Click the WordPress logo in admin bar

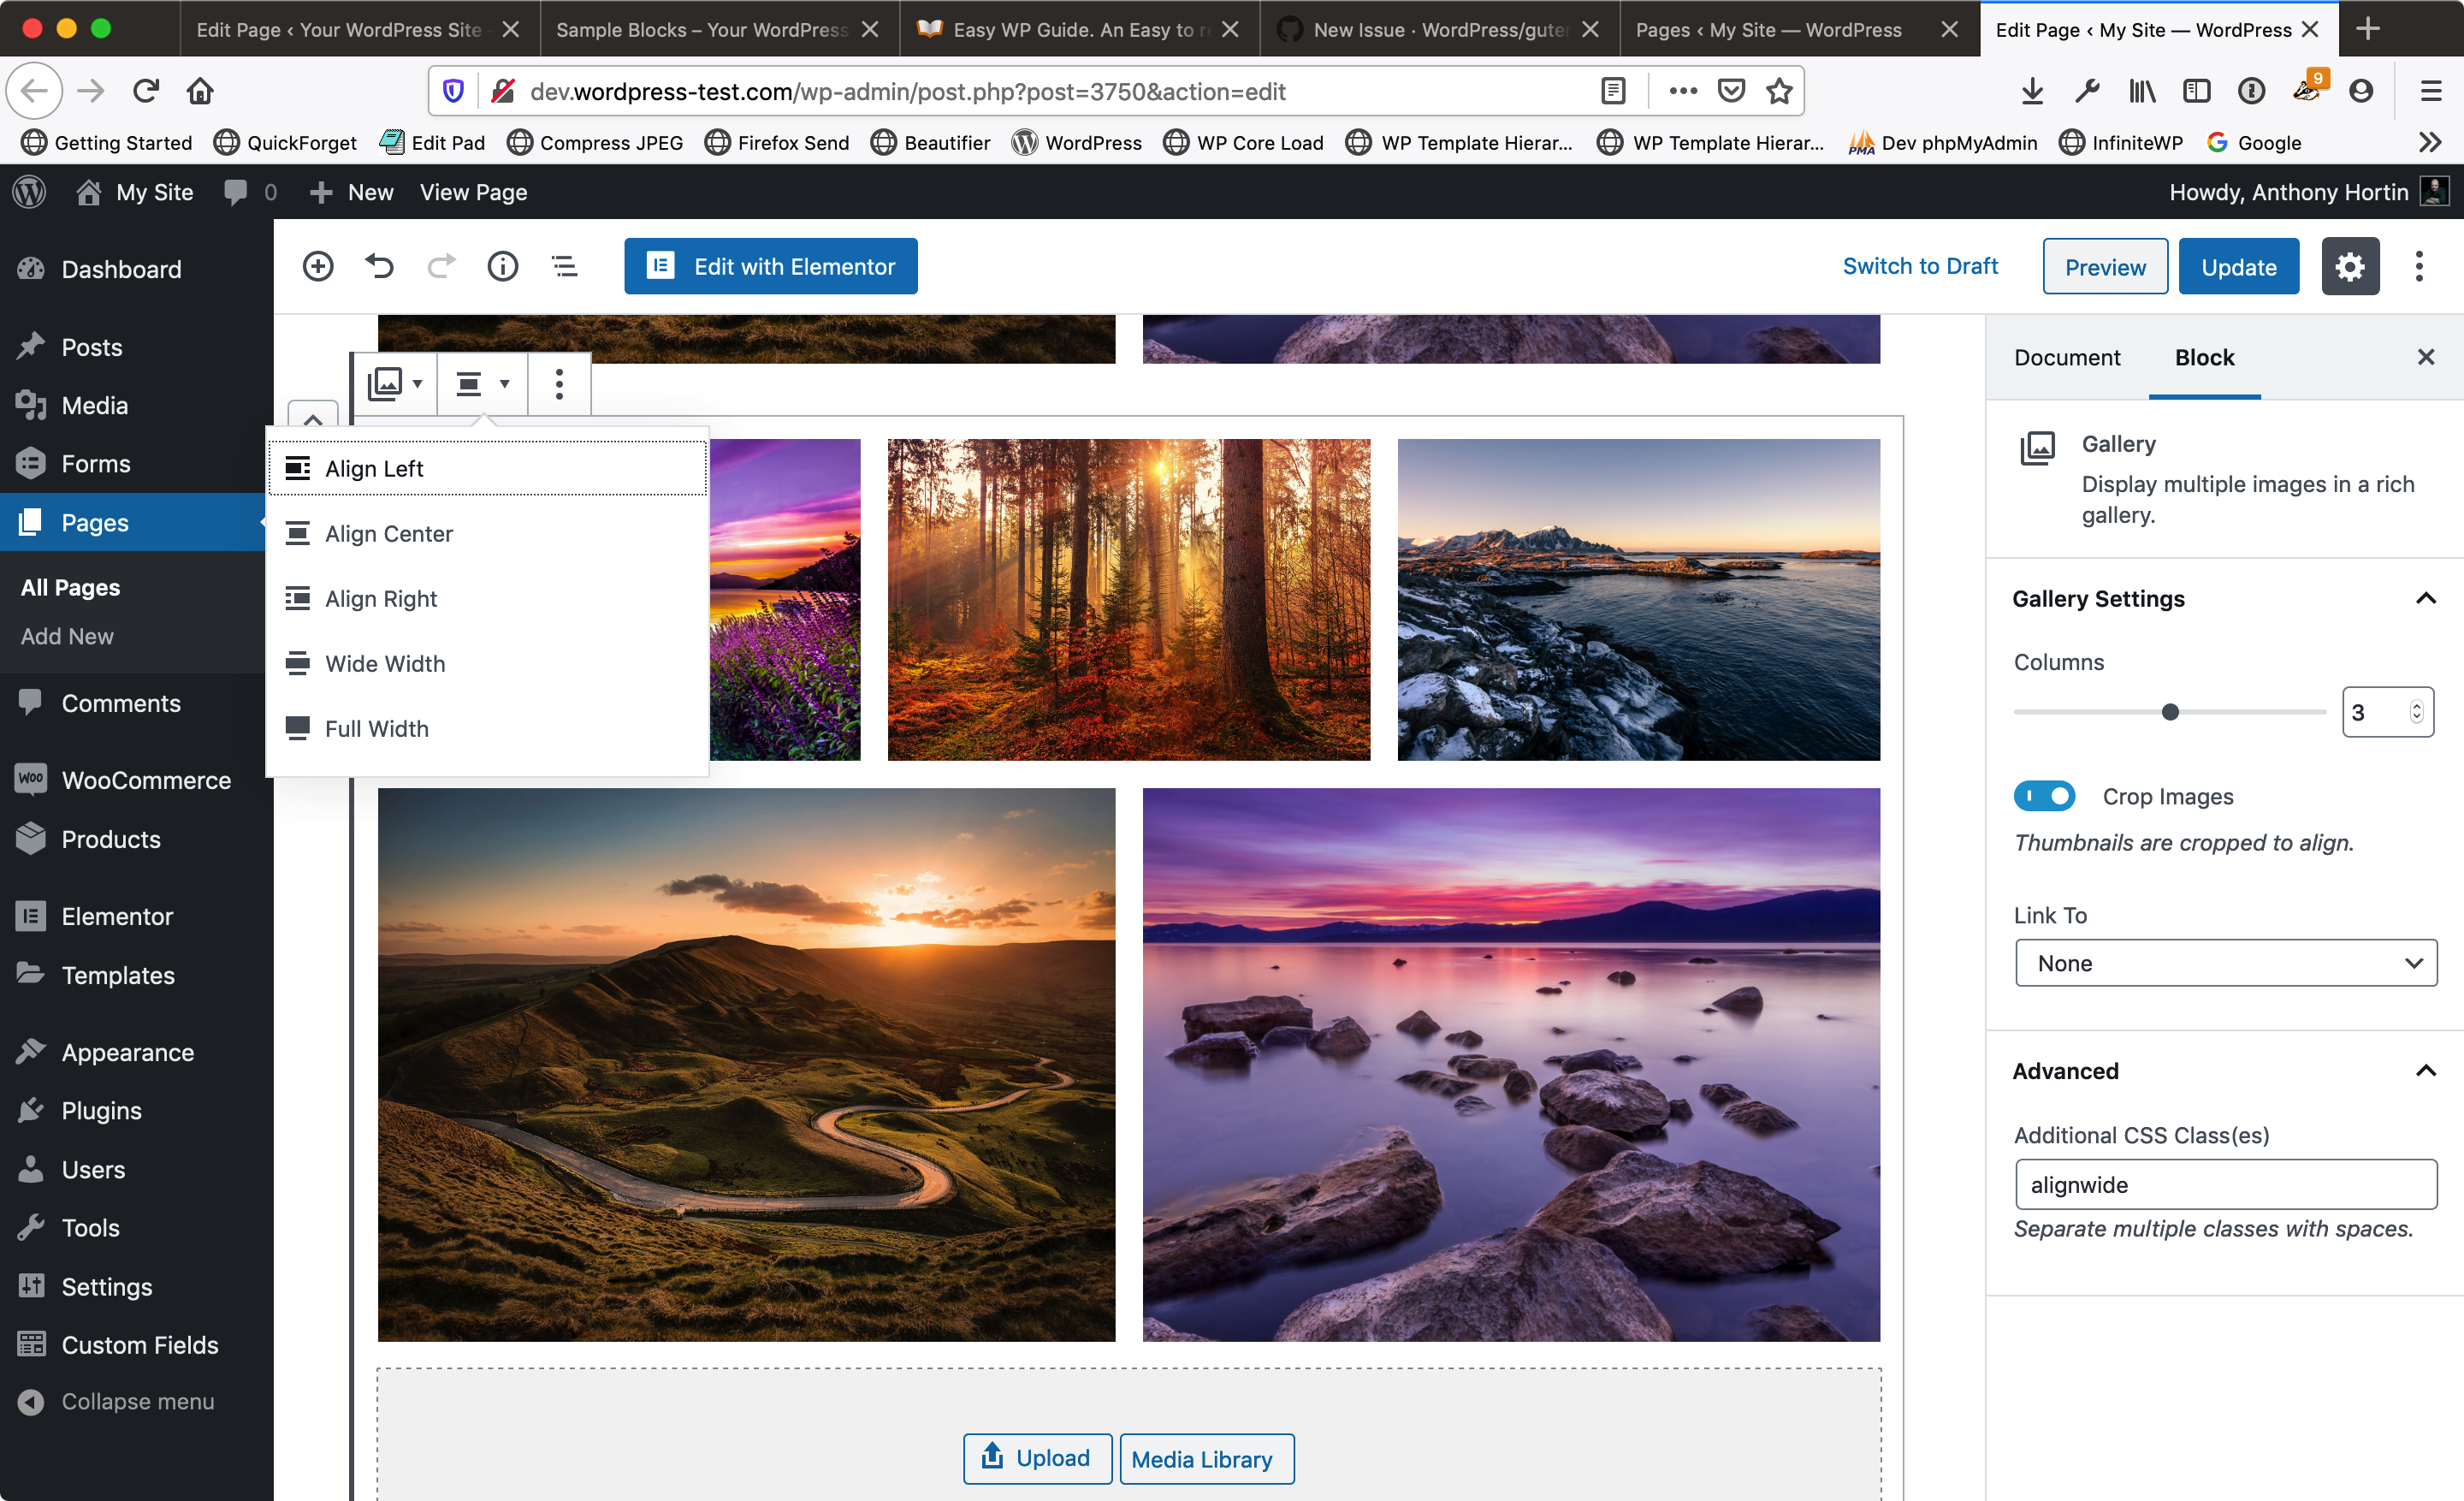click(x=29, y=192)
